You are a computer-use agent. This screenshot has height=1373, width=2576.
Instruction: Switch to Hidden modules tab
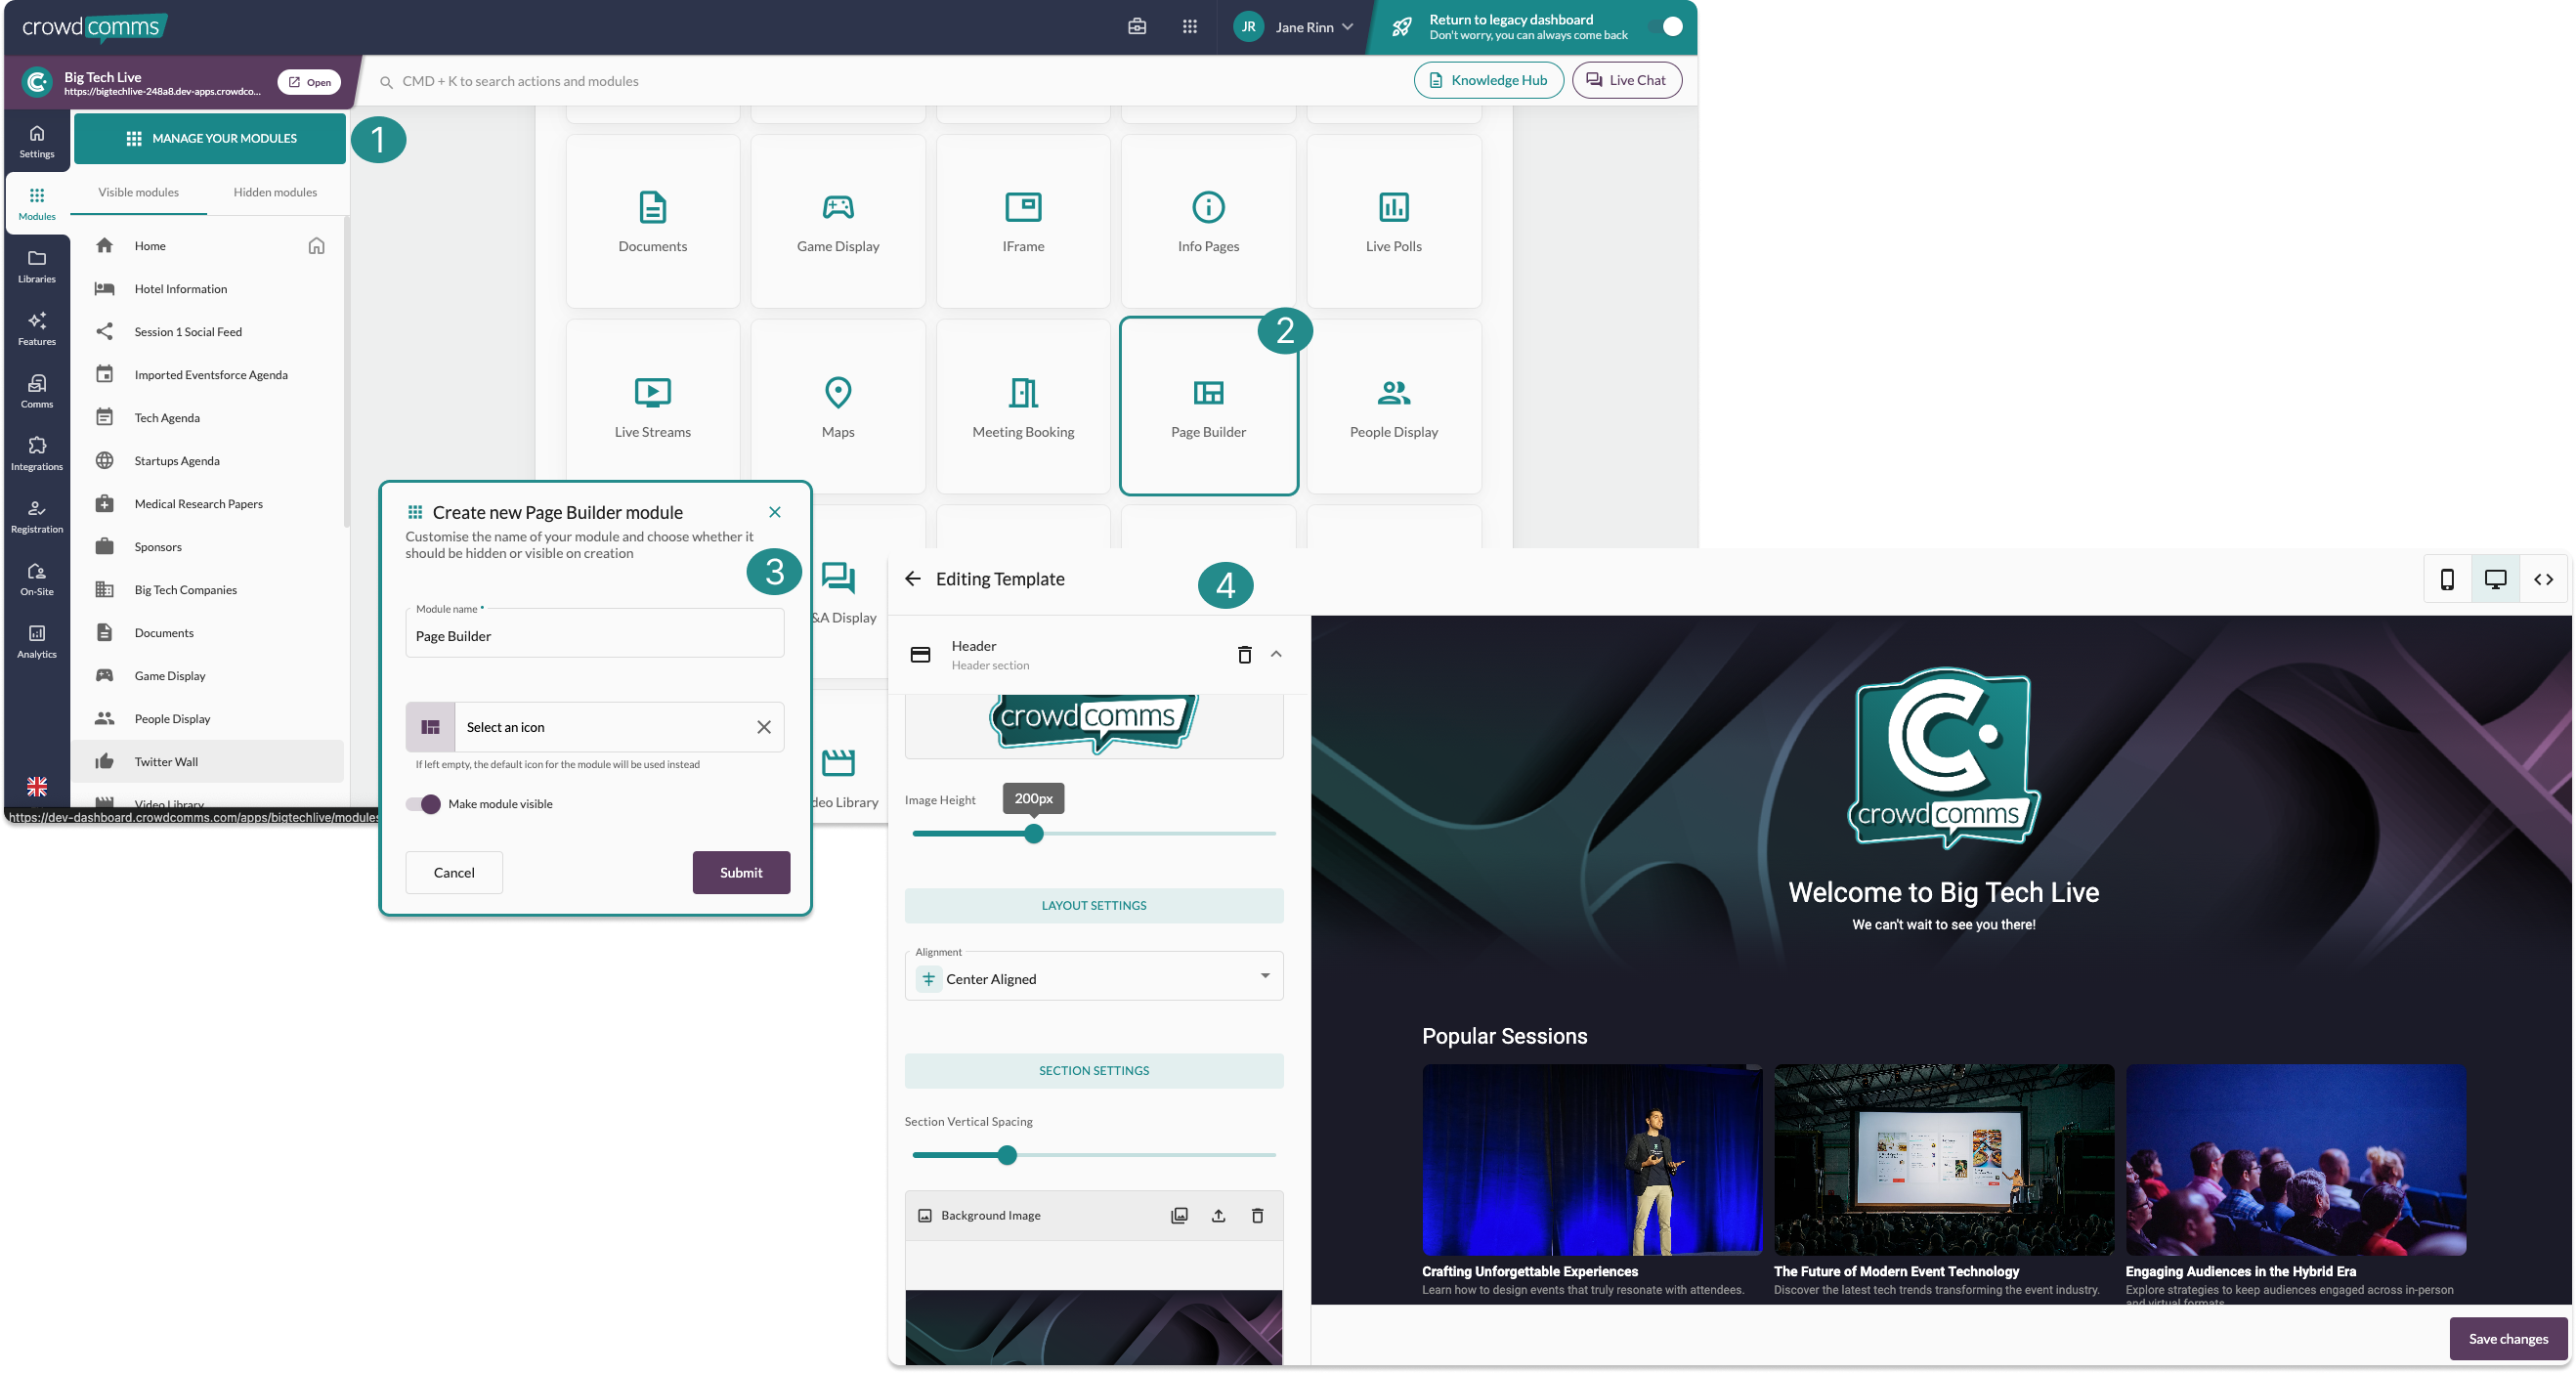pos(275,192)
